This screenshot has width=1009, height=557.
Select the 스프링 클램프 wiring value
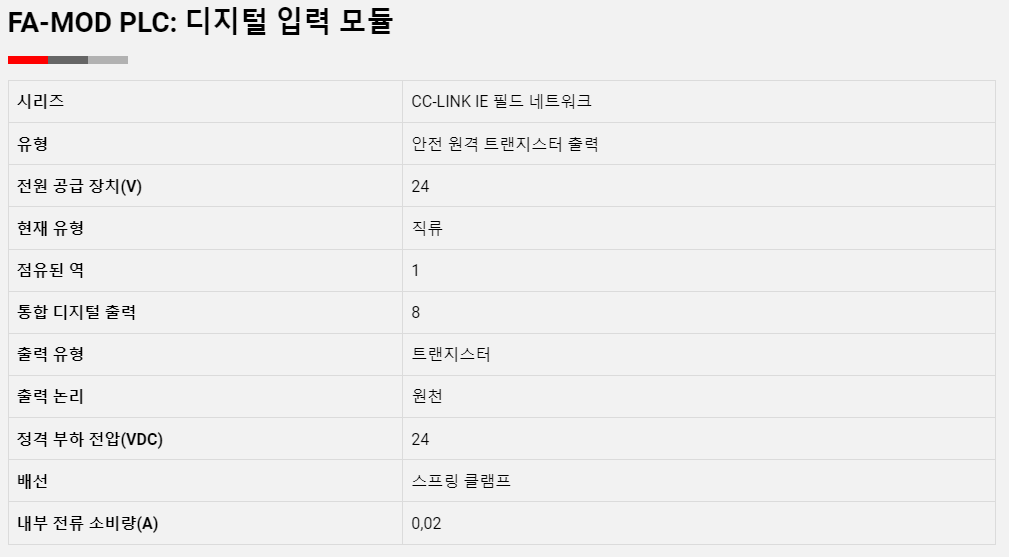461,480
